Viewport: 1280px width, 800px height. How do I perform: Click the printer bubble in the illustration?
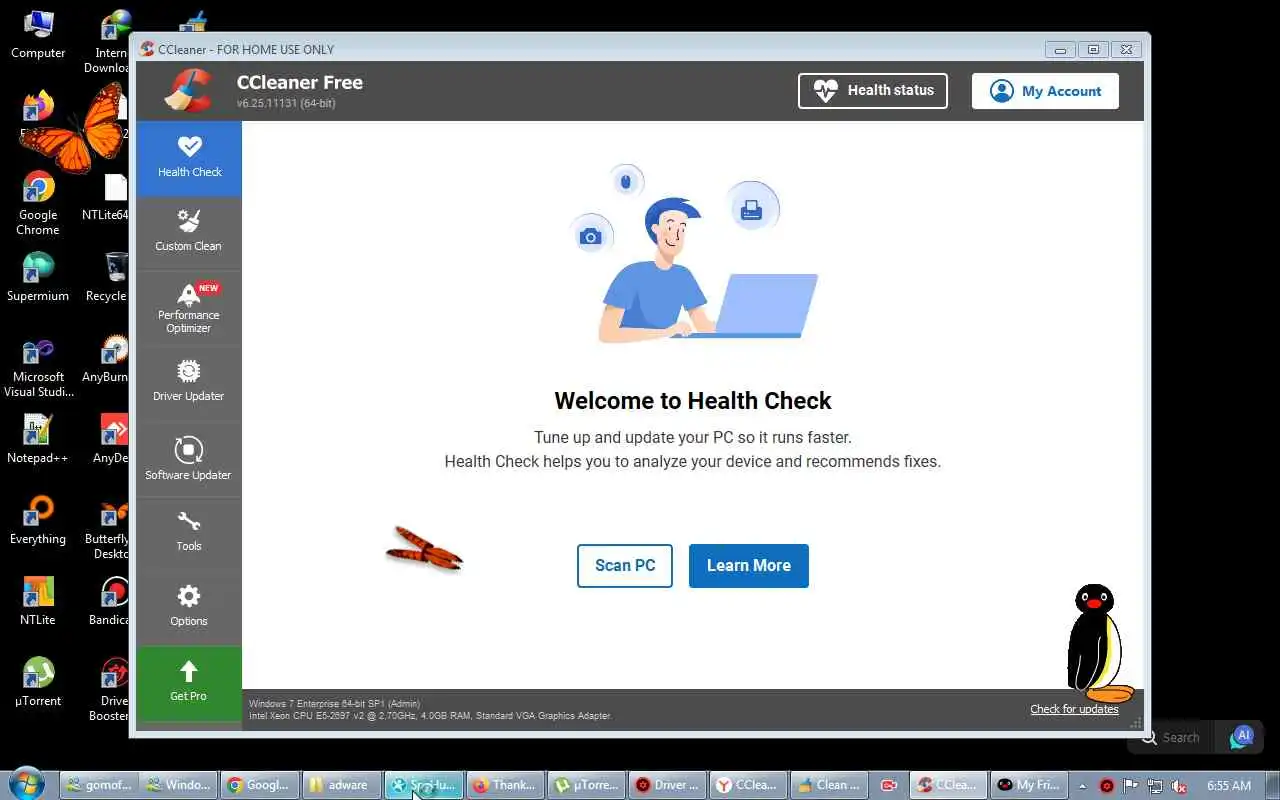pos(752,208)
